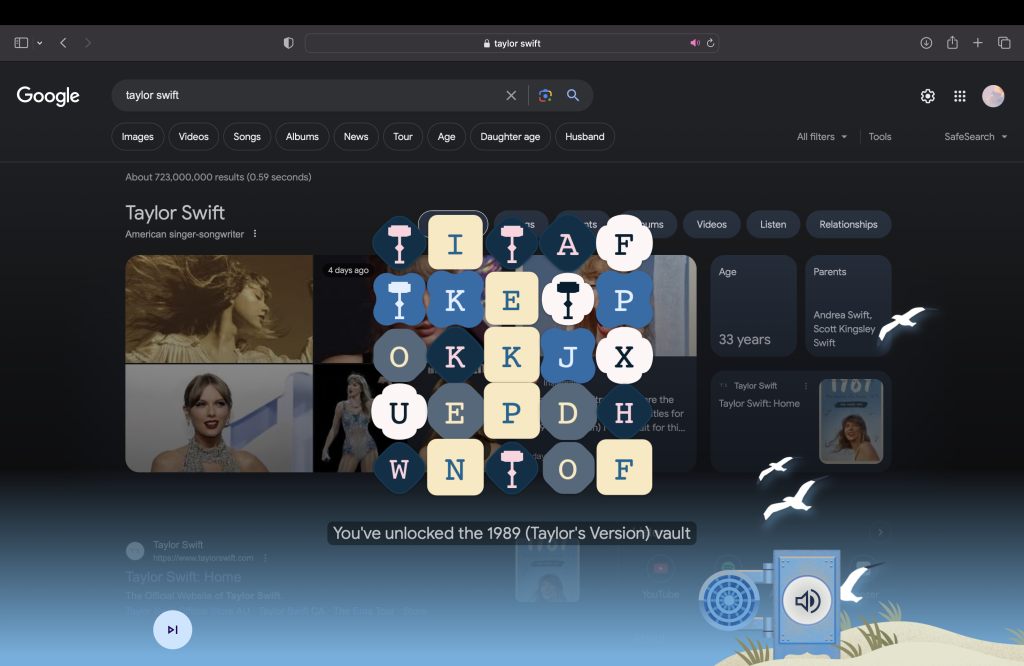Viewport: 1024px width, 666px height.
Task: Select the navy H puzzle tile
Action: pos(624,413)
